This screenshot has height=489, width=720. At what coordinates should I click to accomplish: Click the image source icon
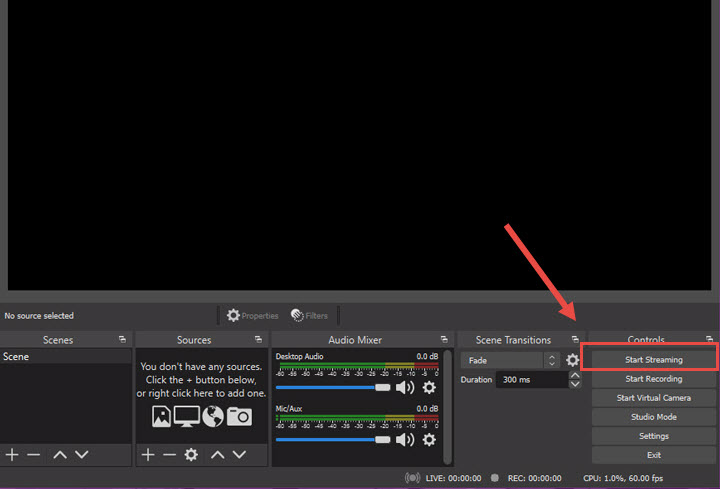161,416
